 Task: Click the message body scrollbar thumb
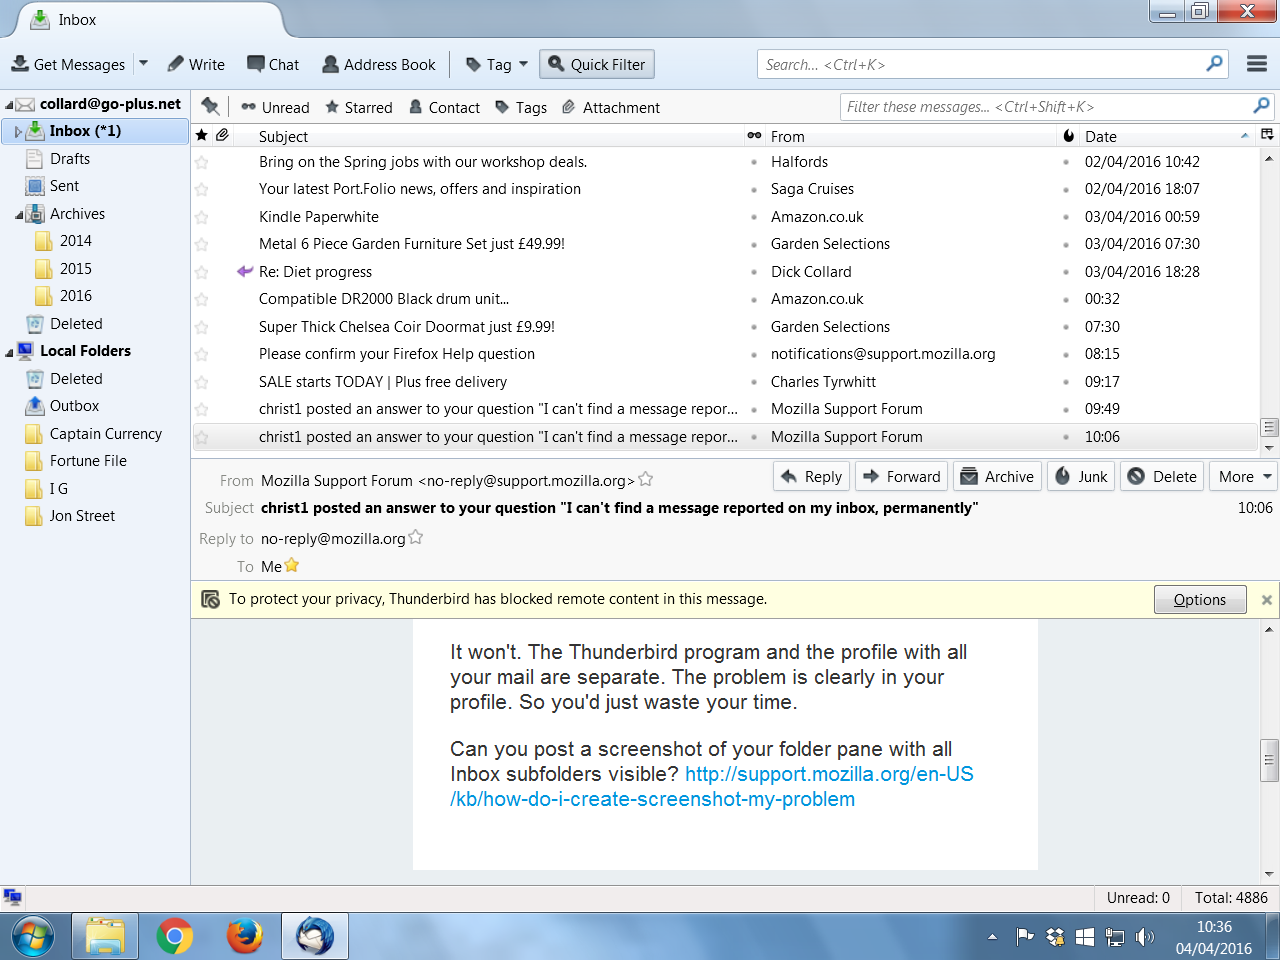(x=1269, y=760)
